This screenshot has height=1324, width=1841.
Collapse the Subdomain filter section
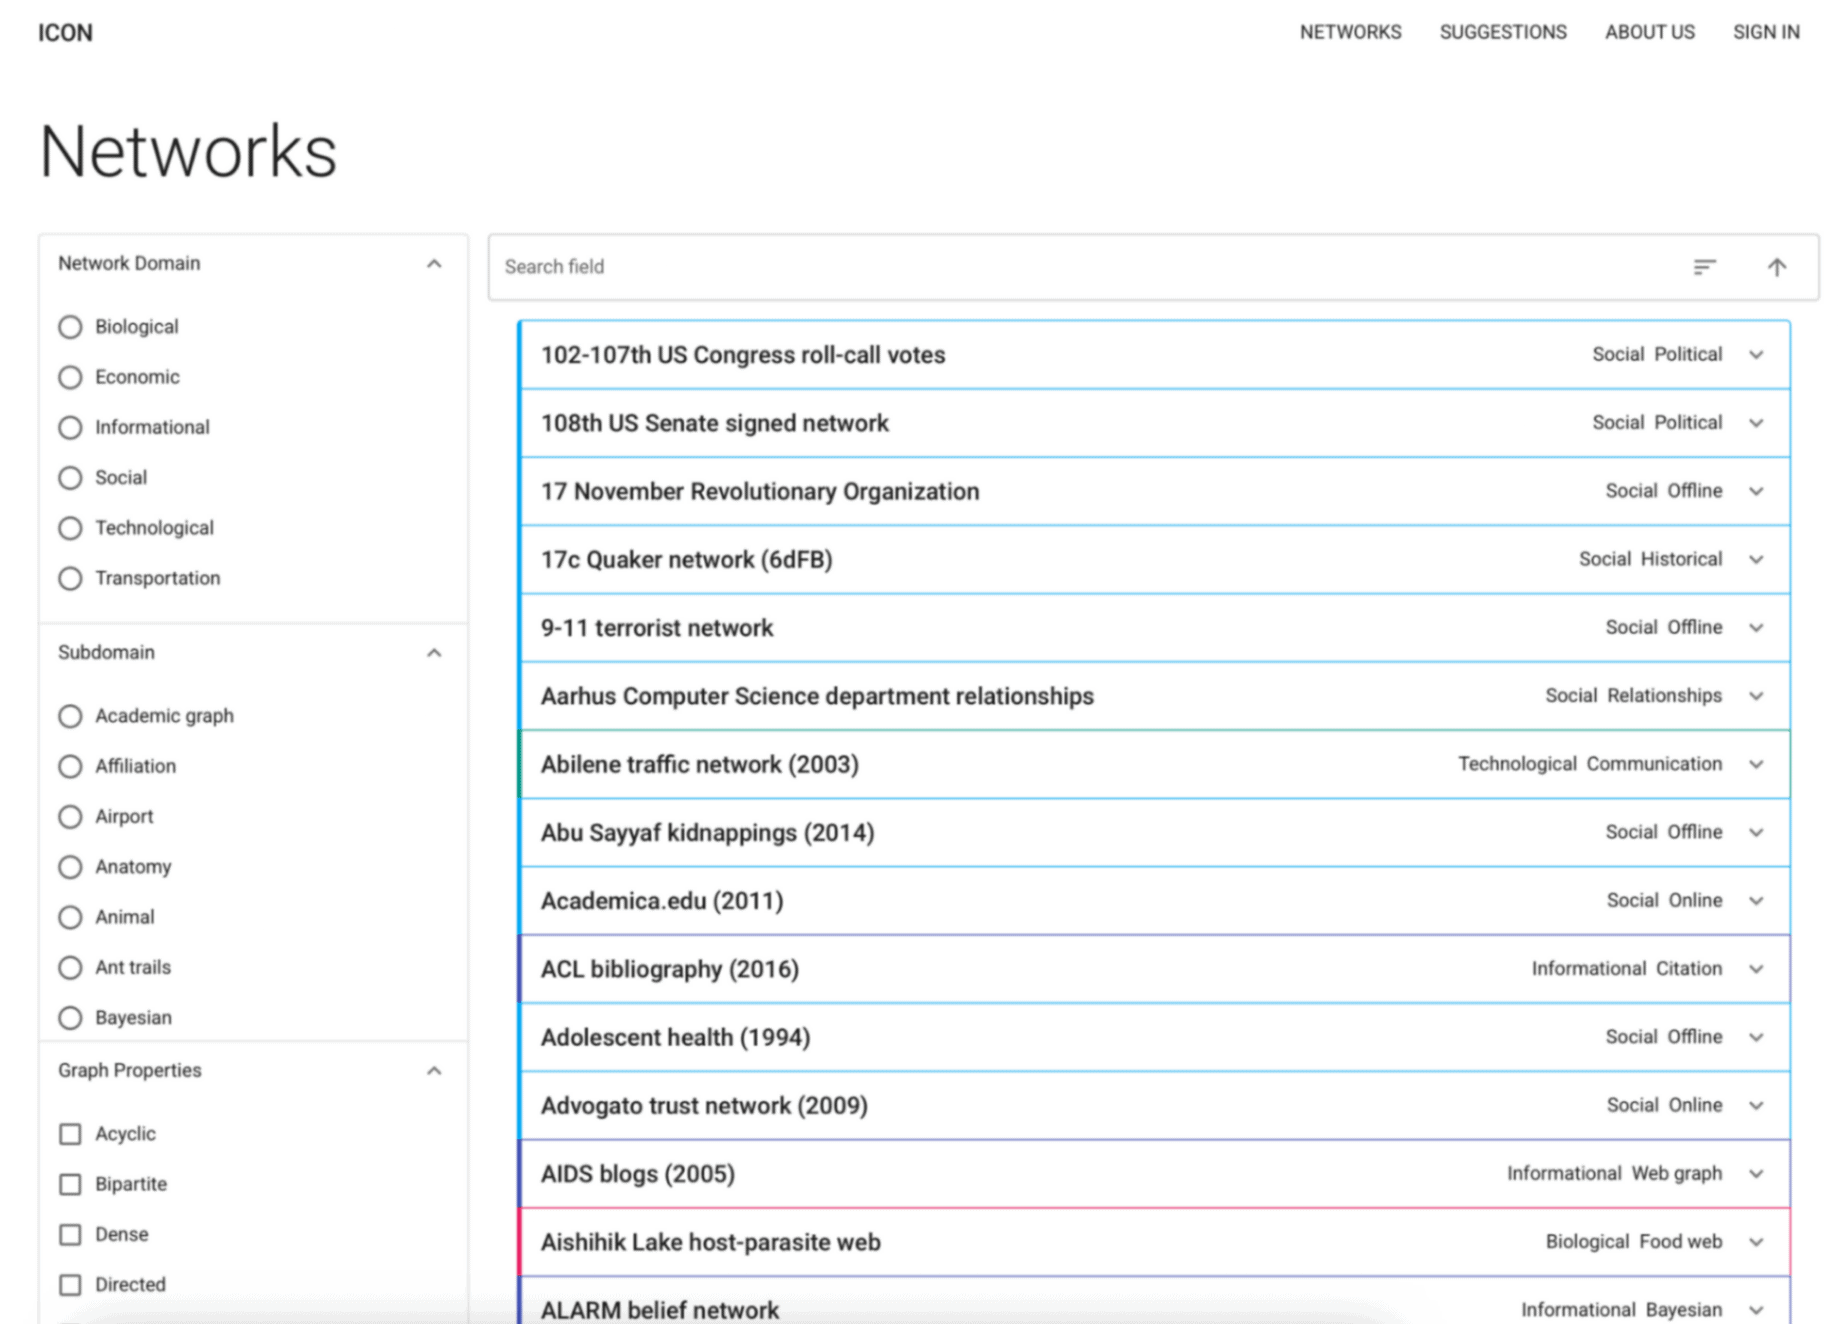point(434,652)
